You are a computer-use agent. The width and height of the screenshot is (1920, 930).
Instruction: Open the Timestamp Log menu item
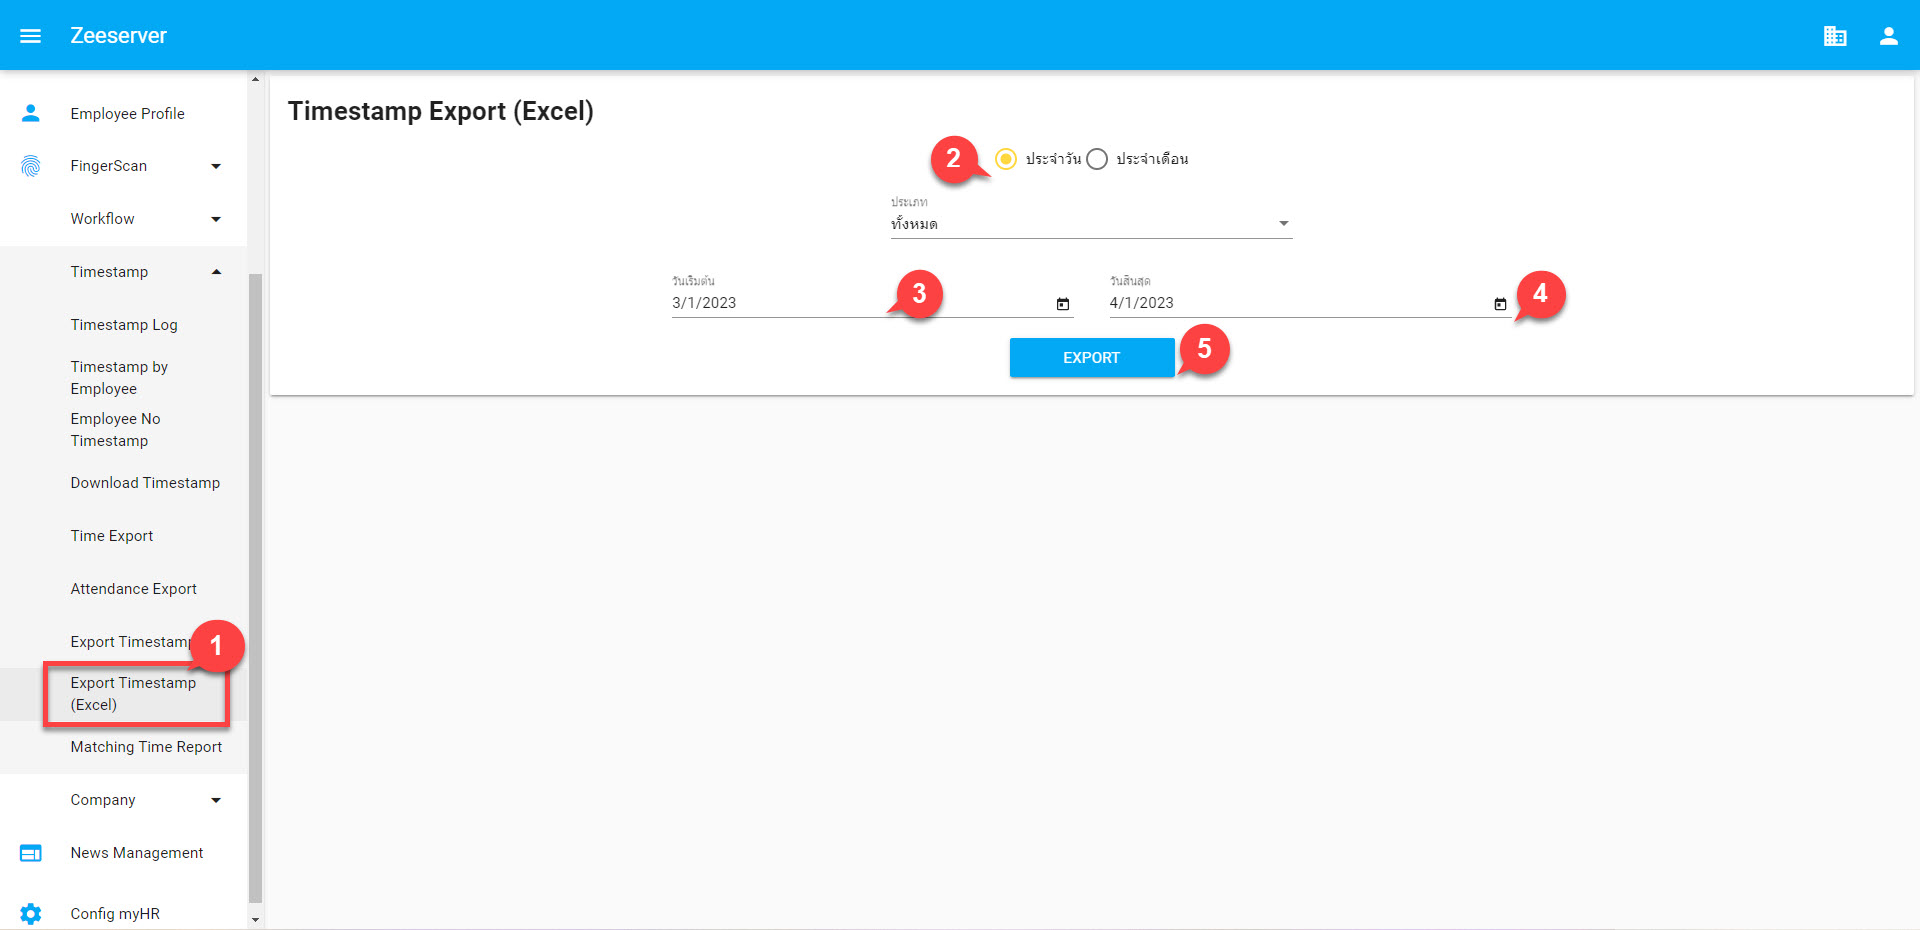123,324
